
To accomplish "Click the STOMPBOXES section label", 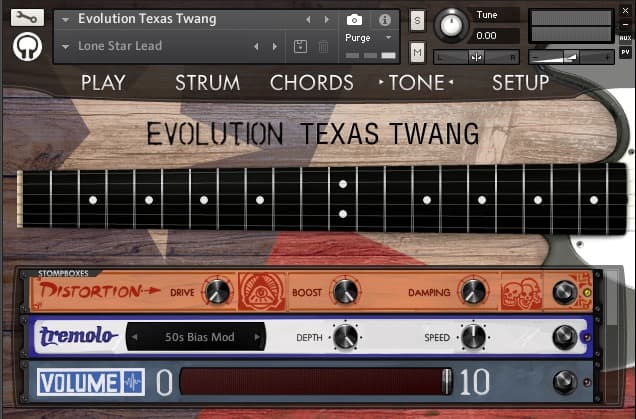I will point(63,273).
